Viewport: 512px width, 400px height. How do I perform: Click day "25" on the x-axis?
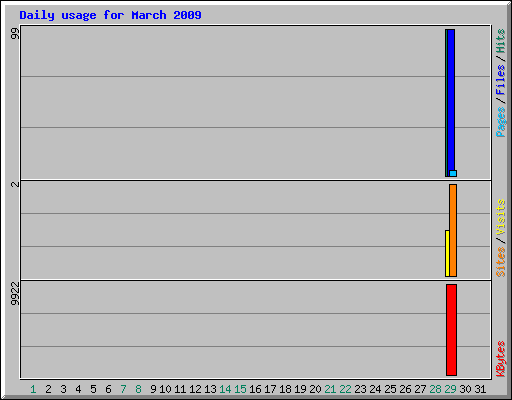click(x=390, y=389)
